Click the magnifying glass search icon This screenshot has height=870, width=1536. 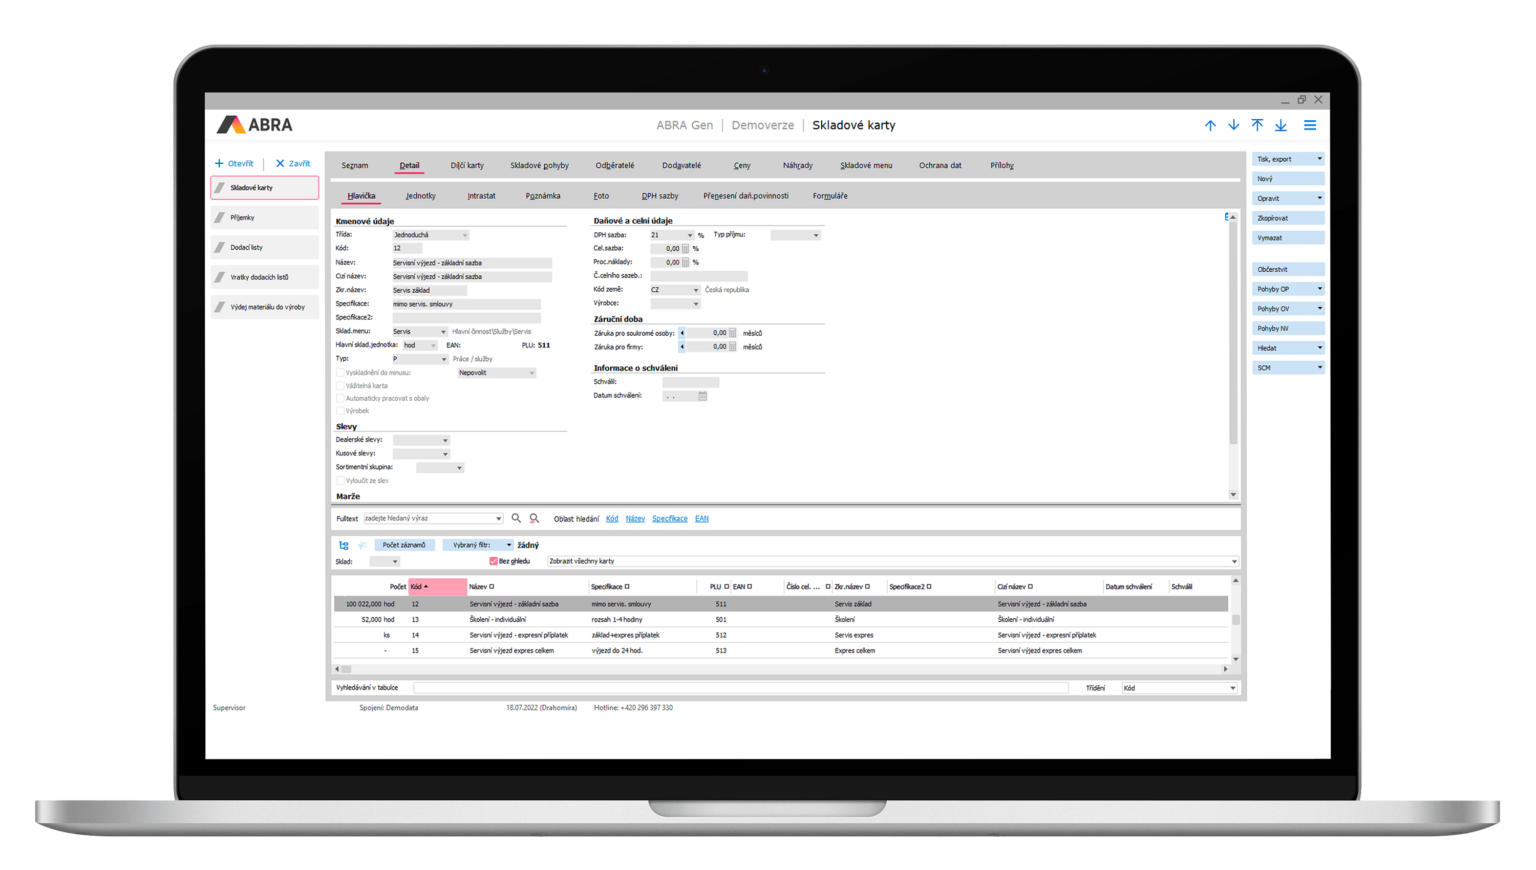pyautogui.click(x=515, y=518)
